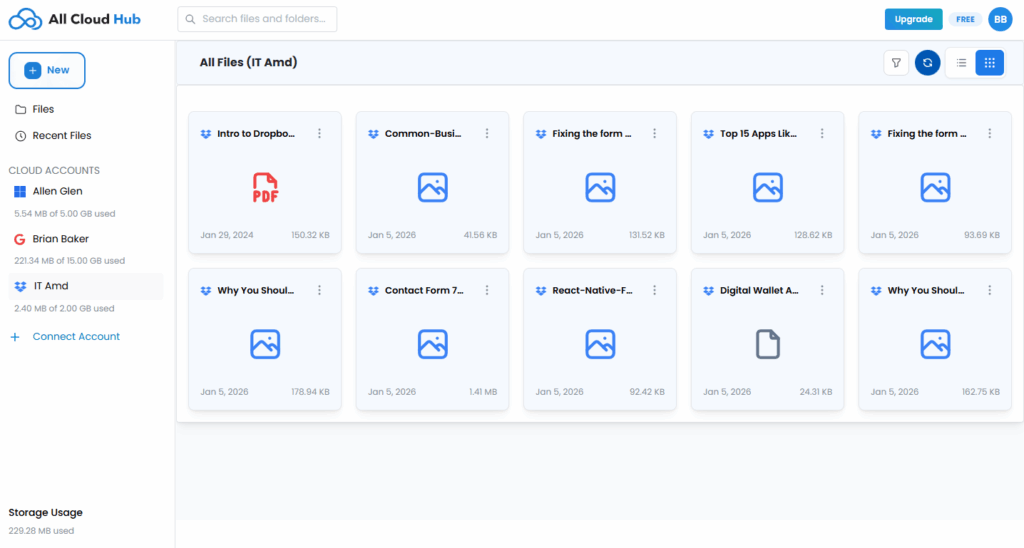This screenshot has width=1024, height=548.
Task: Click the 229.28 MB used storage text
Action: pyautogui.click(x=41, y=531)
